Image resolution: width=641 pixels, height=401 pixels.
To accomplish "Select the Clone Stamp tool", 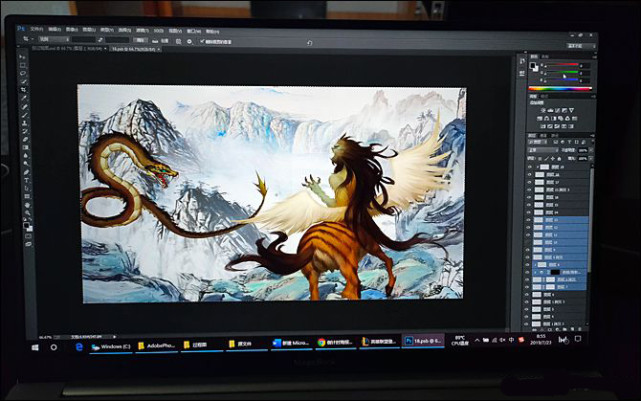I will tap(25, 123).
